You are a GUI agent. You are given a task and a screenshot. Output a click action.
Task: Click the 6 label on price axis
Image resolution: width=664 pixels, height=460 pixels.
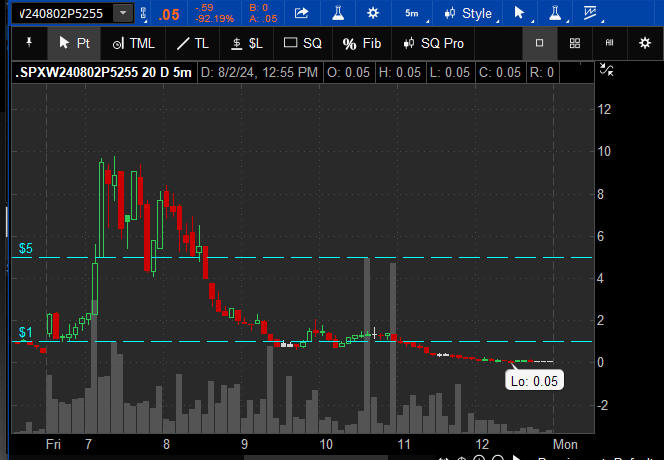600,236
